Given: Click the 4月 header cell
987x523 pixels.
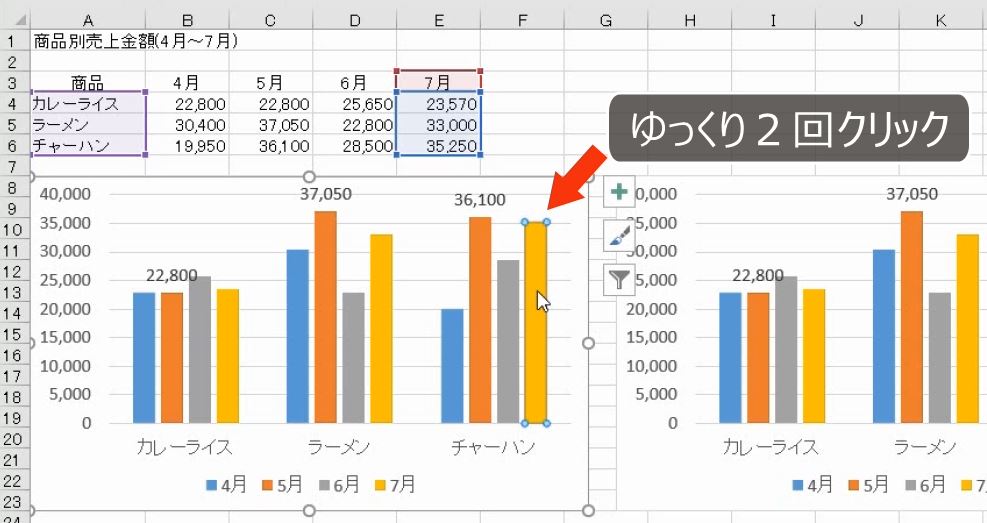Looking at the screenshot, I should 187,83.
